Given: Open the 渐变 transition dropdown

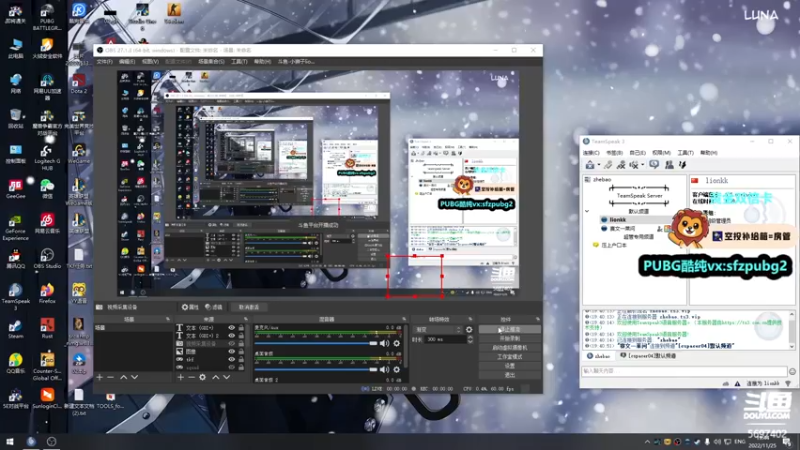Looking at the screenshot, I should 438,330.
